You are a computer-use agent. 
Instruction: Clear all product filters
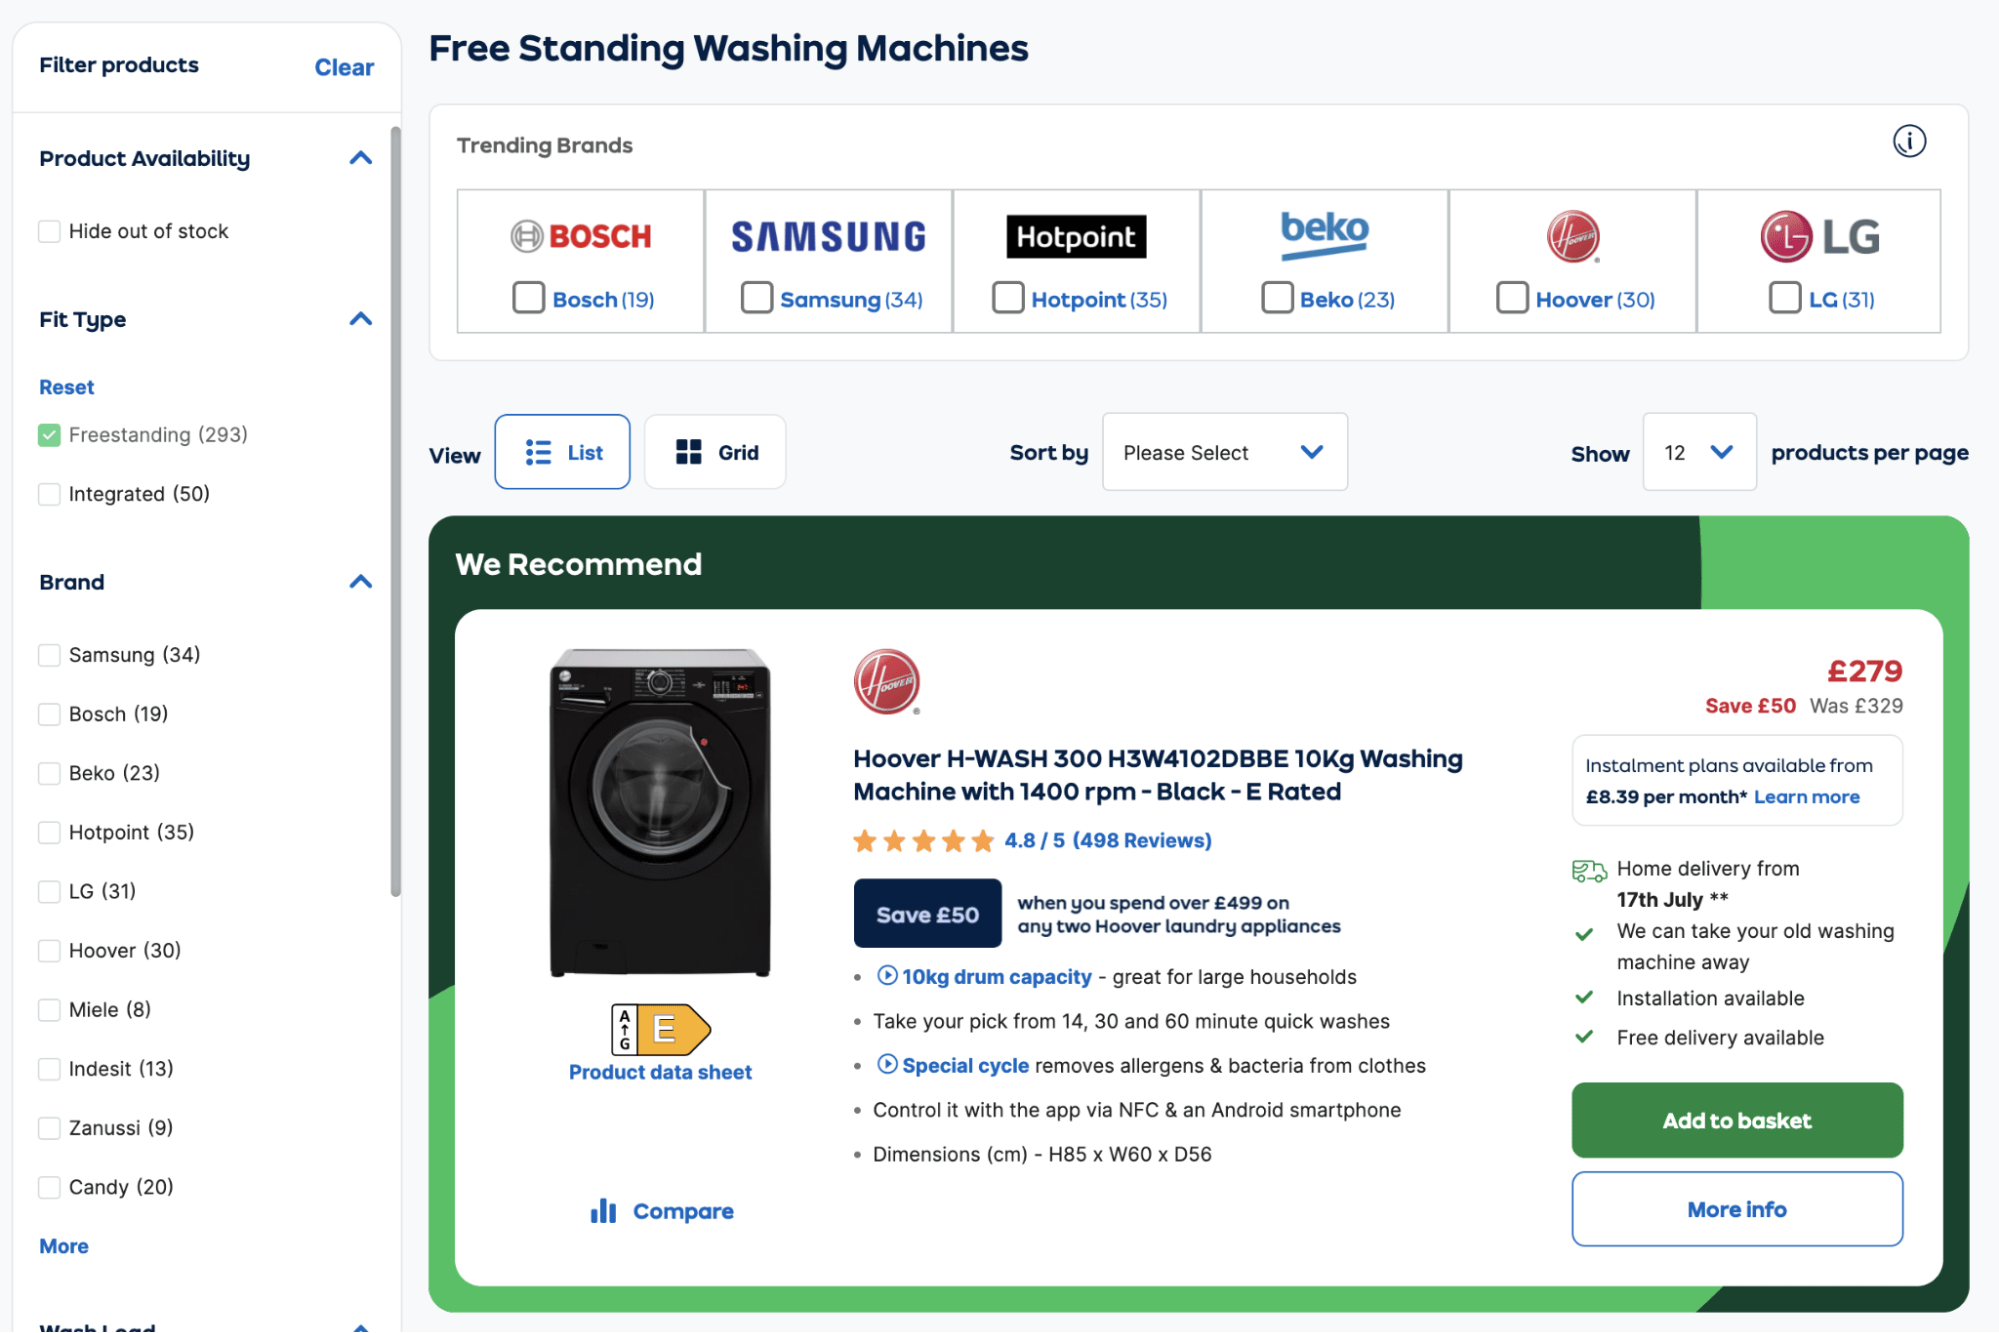(x=344, y=67)
